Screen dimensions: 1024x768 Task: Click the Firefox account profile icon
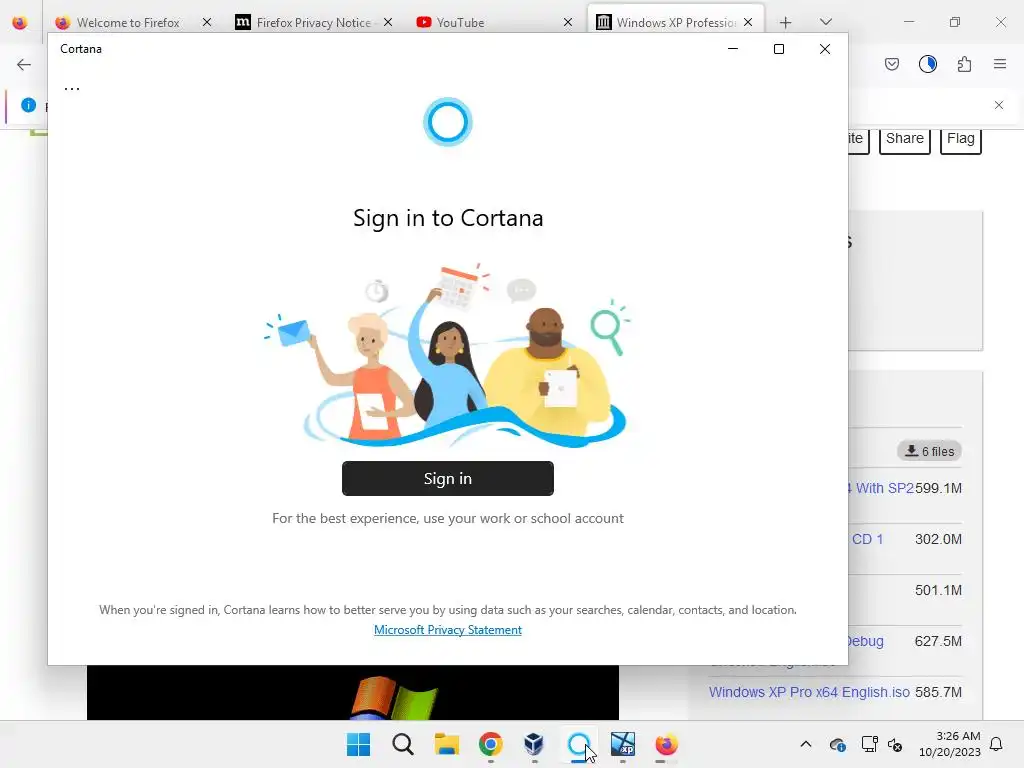(928, 64)
